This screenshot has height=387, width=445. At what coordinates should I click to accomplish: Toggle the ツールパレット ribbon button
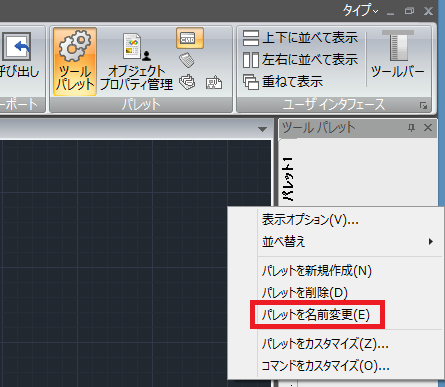[x=75, y=62]
